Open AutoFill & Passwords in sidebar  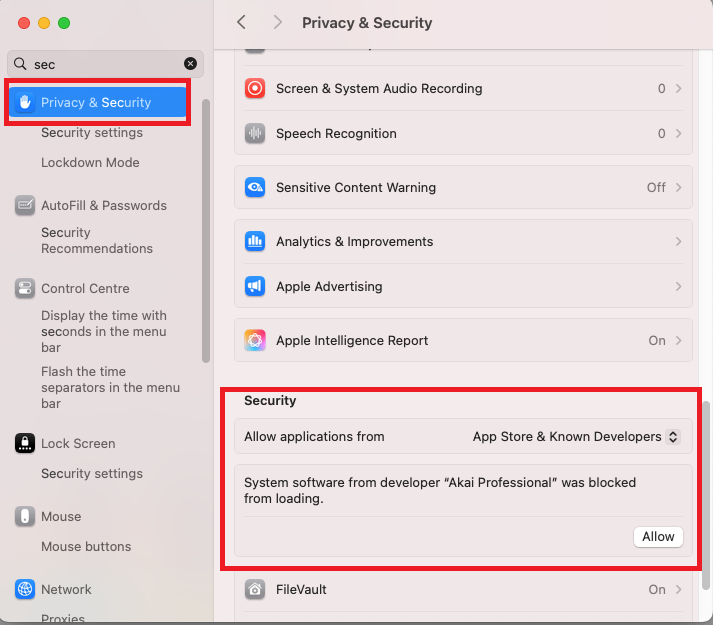[104, 205]
